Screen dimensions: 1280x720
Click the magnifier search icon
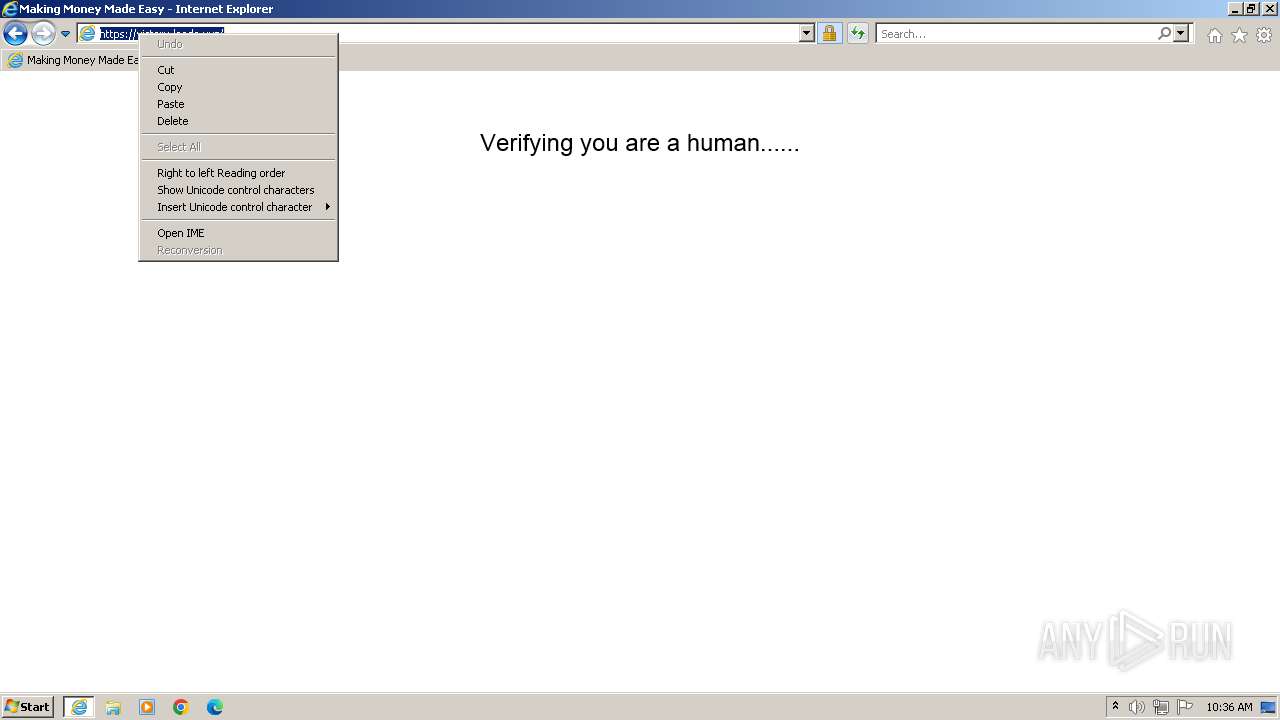[x=1164, y=34]
